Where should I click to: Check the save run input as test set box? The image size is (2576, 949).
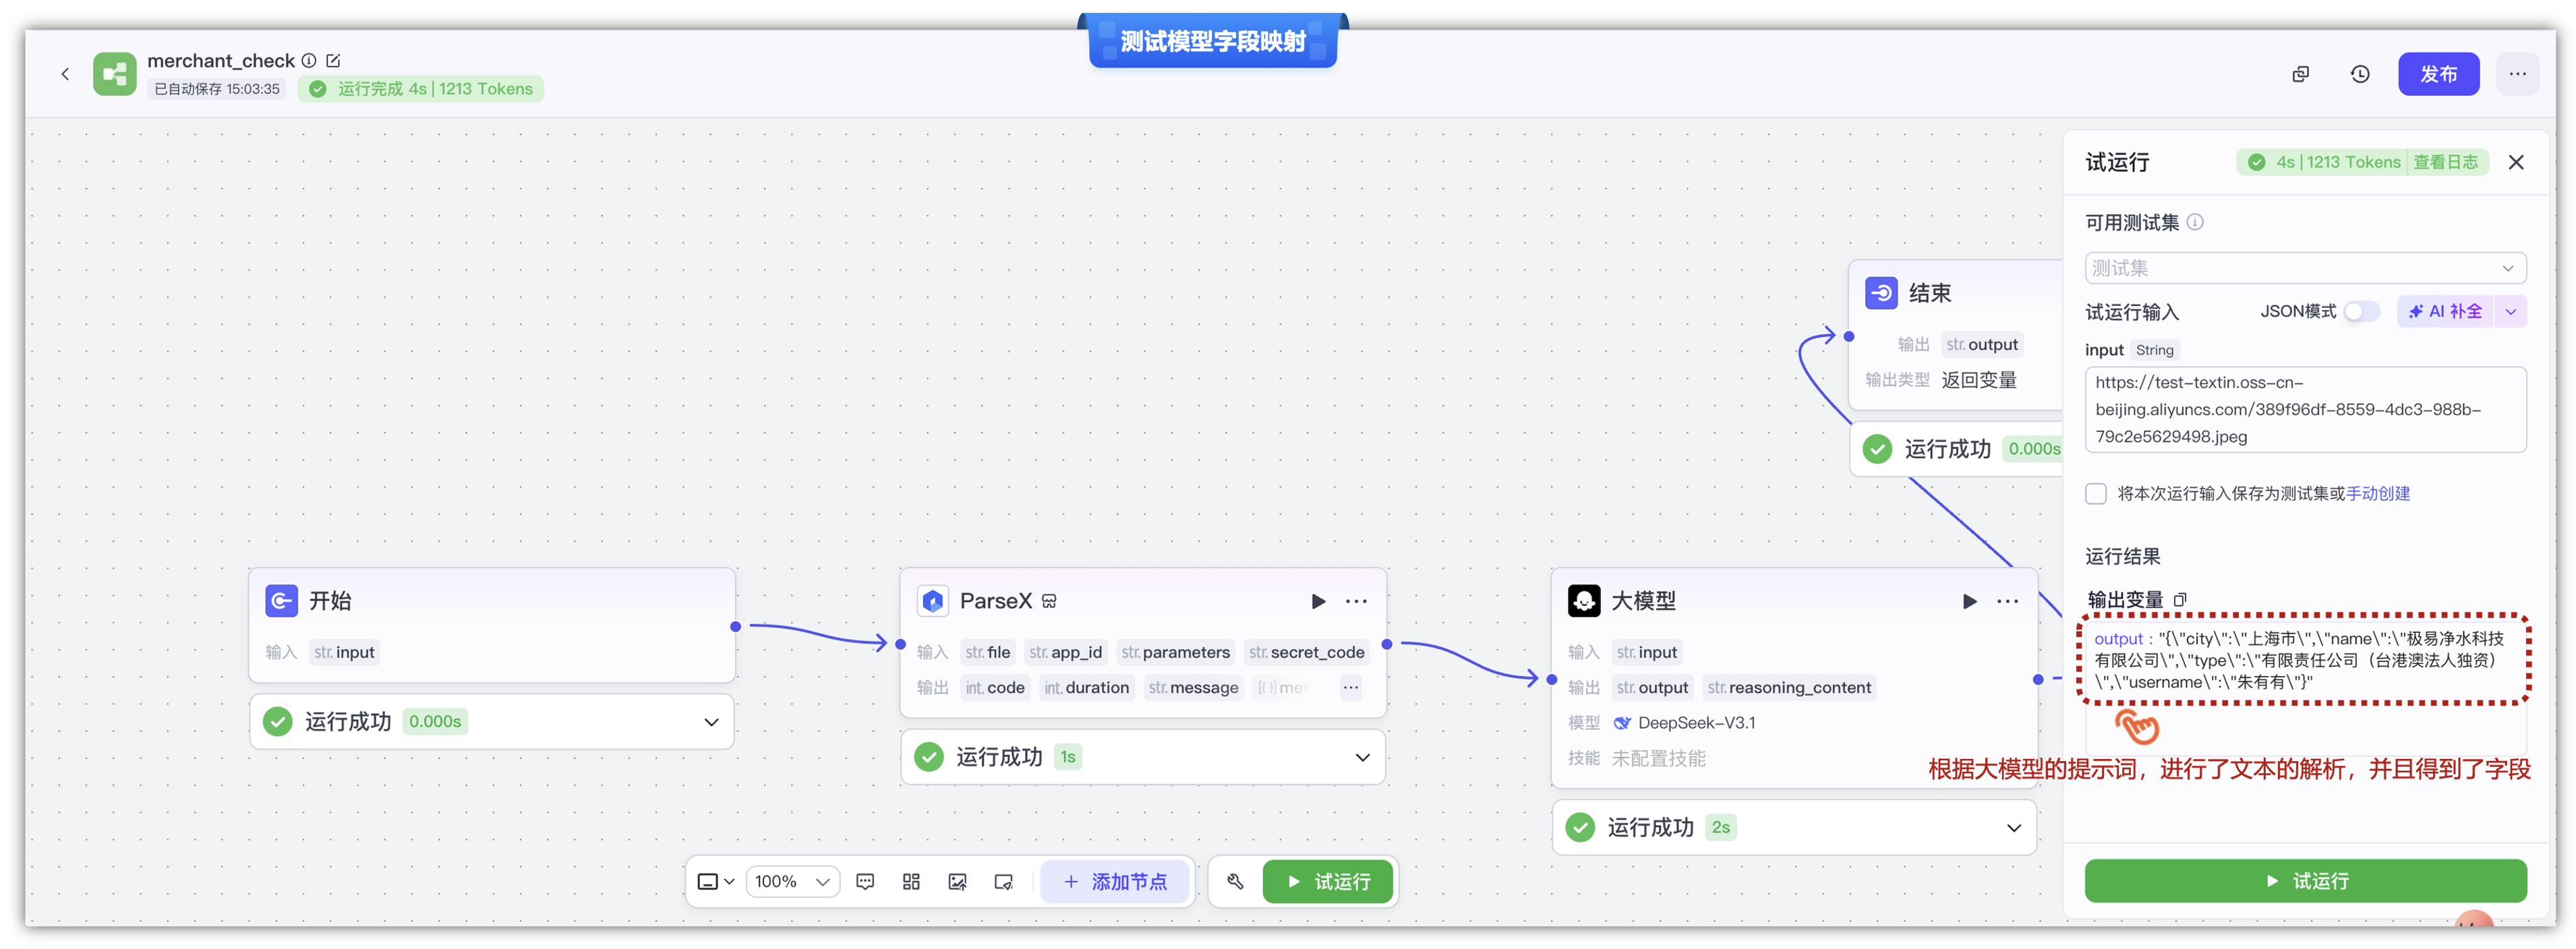coord(2096,494)
